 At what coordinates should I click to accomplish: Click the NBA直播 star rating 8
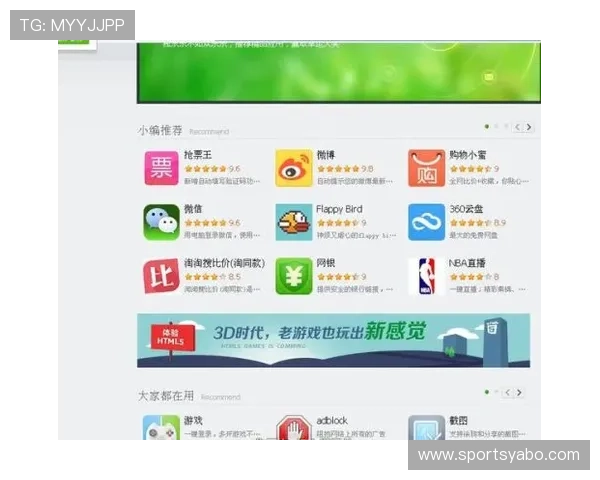click(474, 277)
